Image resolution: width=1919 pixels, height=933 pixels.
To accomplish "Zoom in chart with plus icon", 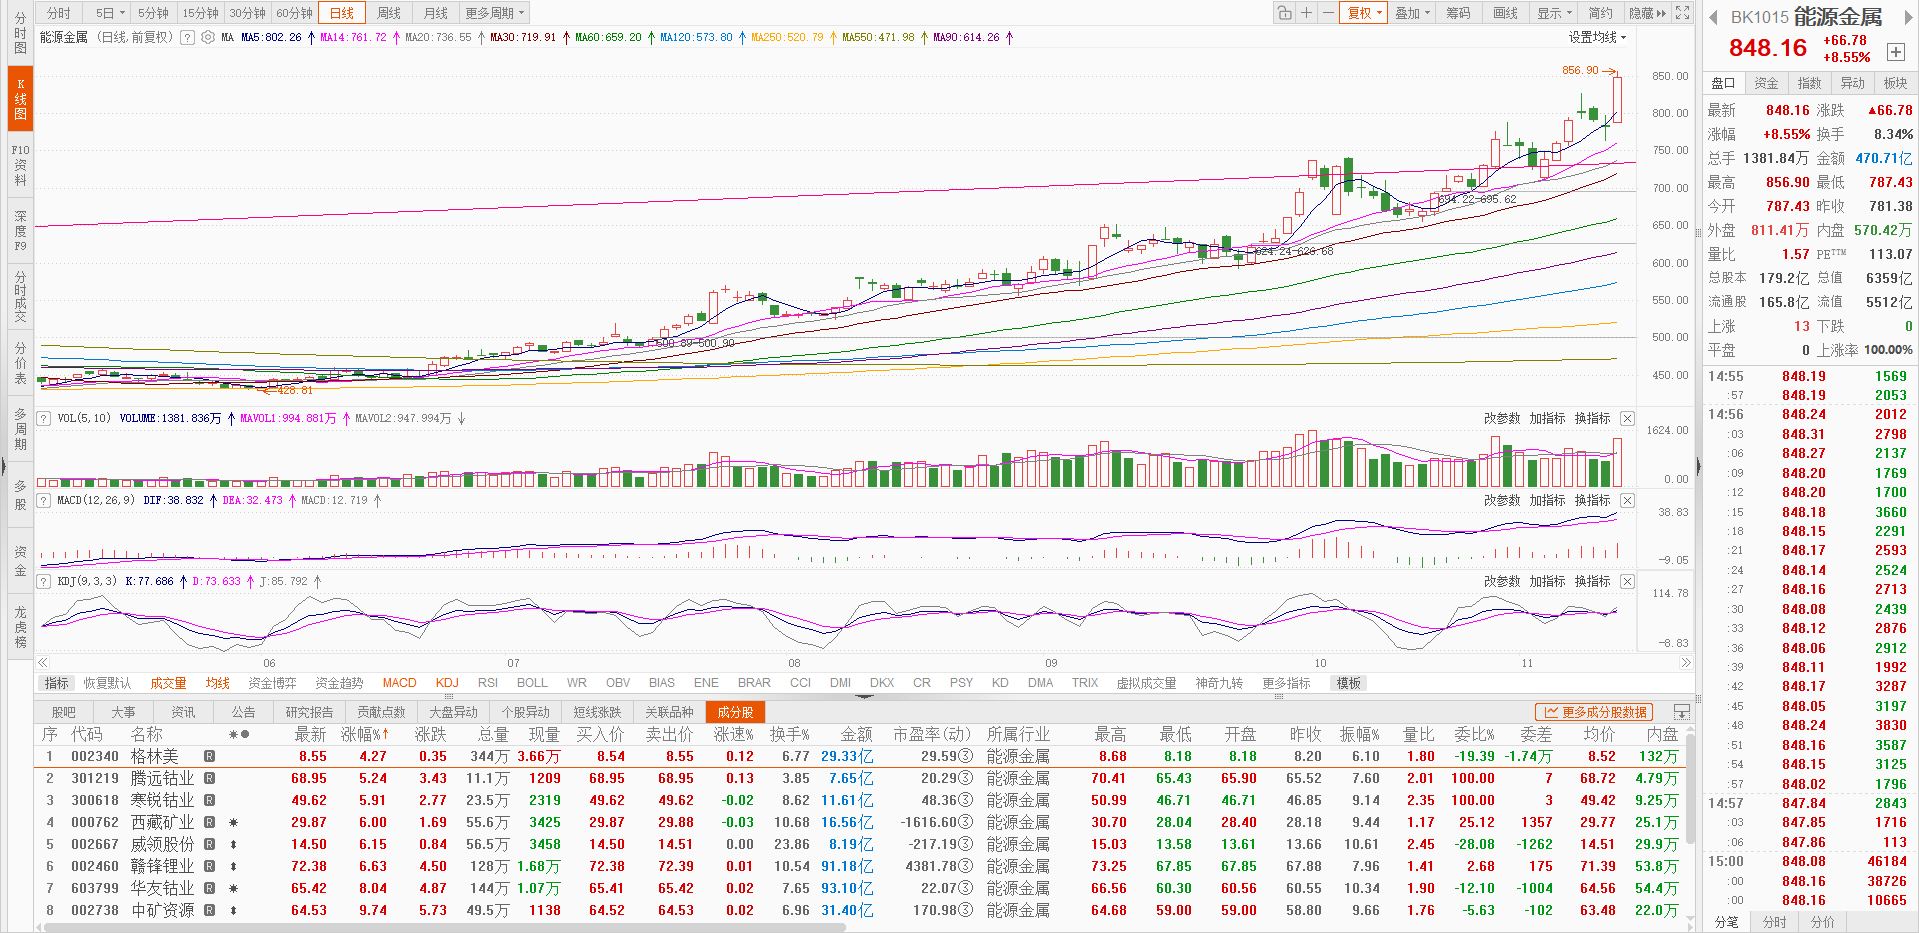I will (x=1306, y=13).
